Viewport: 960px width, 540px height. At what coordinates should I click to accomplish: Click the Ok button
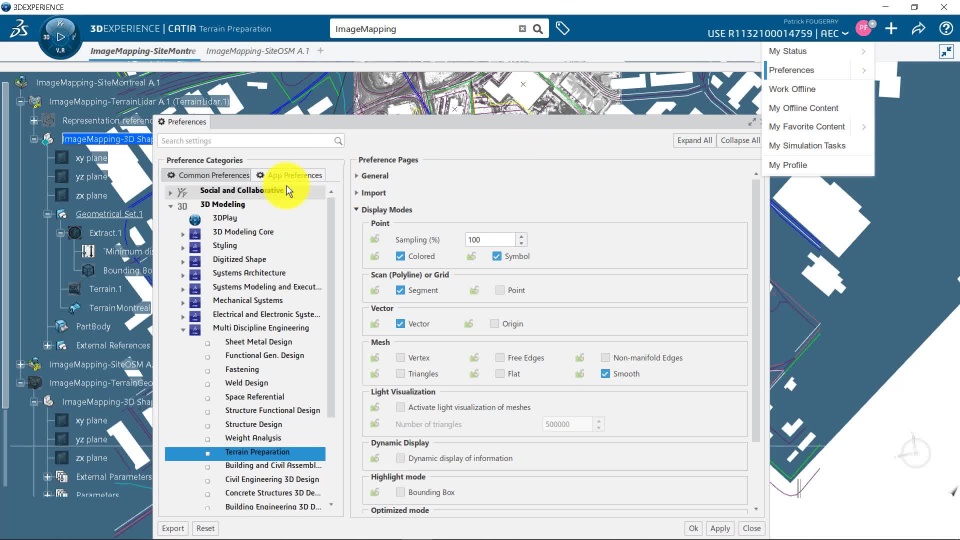pos(693,528)
